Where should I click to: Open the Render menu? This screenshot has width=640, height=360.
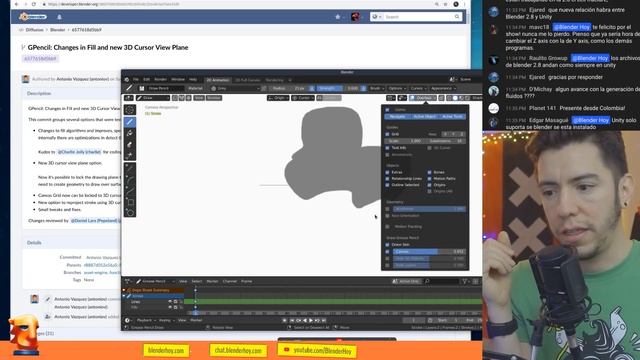pos(160,80)
